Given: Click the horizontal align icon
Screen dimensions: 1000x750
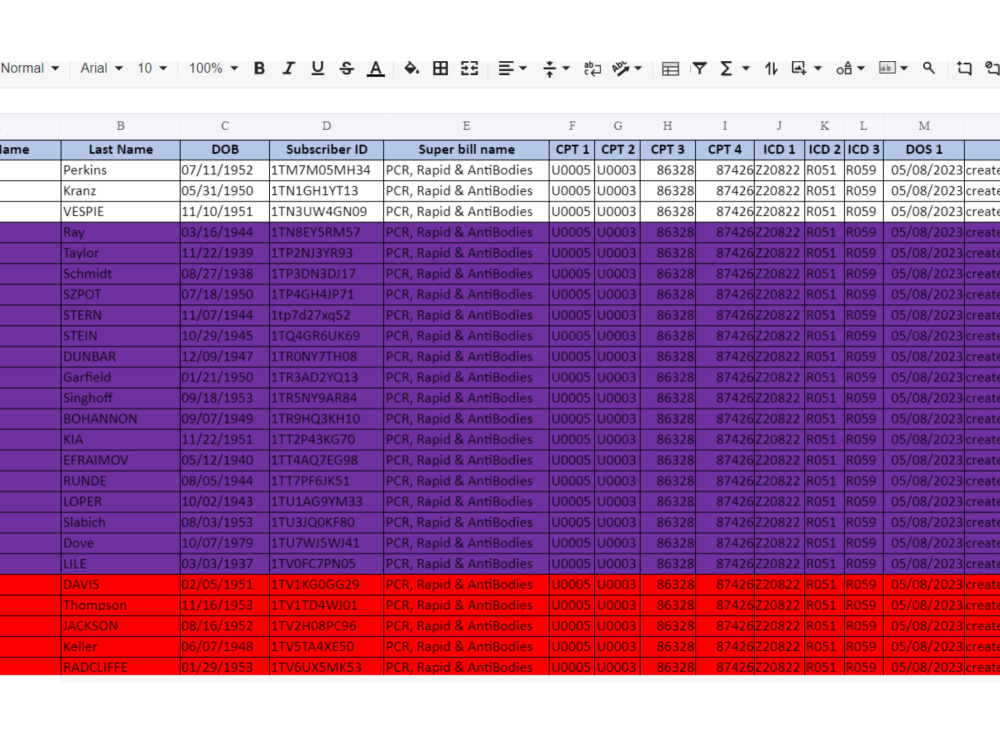Looking at the screenshot, I should (x=506, y=68).
